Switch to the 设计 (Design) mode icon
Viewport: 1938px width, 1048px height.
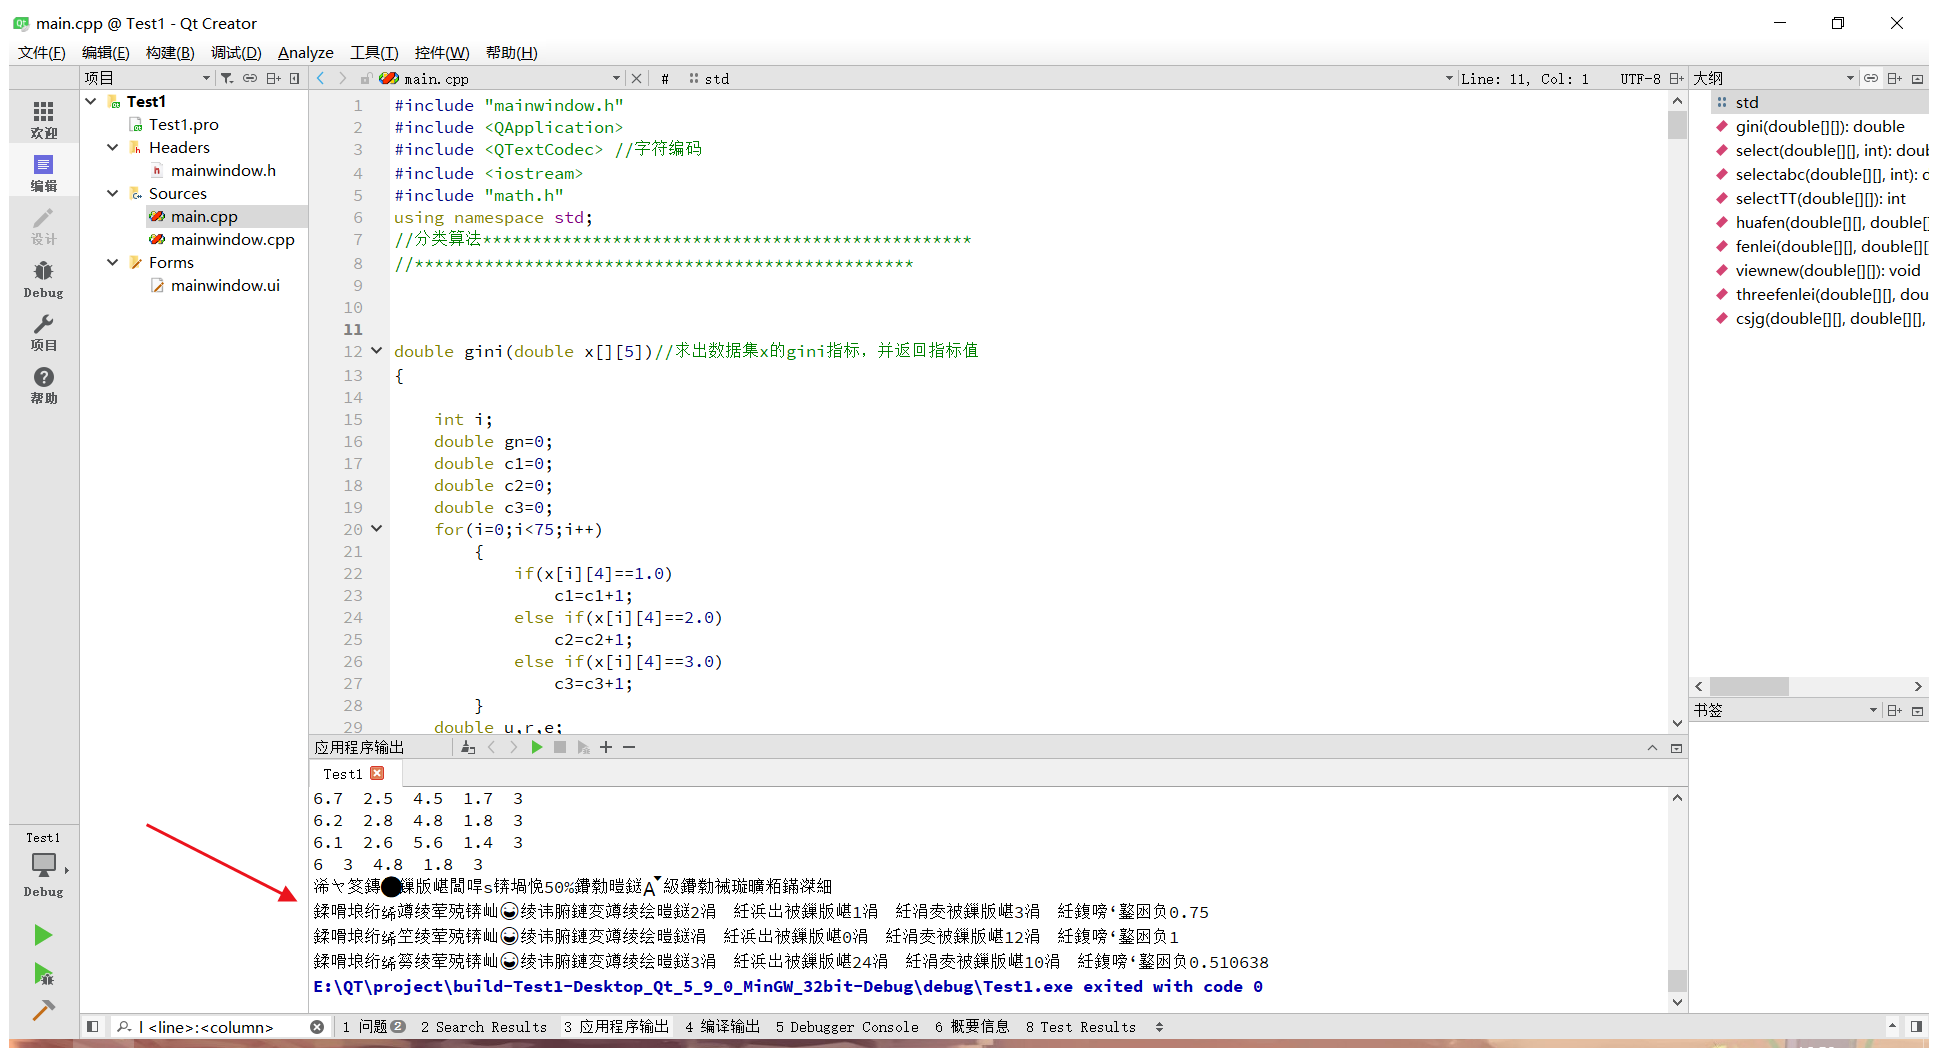43,225
